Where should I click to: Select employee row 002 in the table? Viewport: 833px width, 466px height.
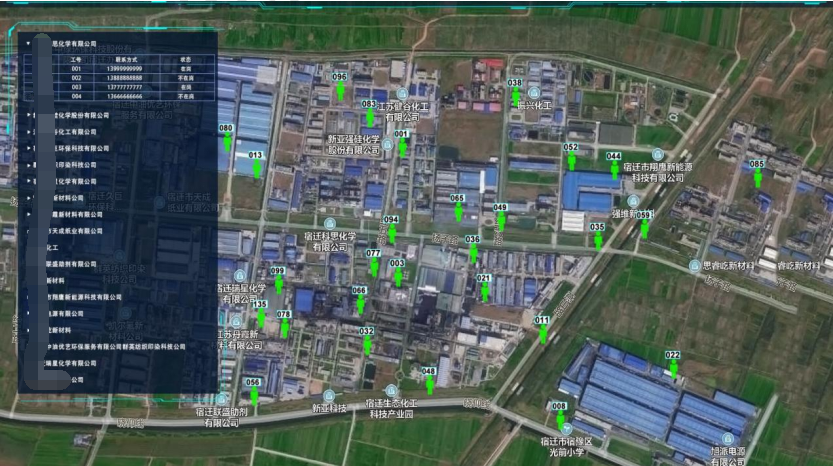75,78
